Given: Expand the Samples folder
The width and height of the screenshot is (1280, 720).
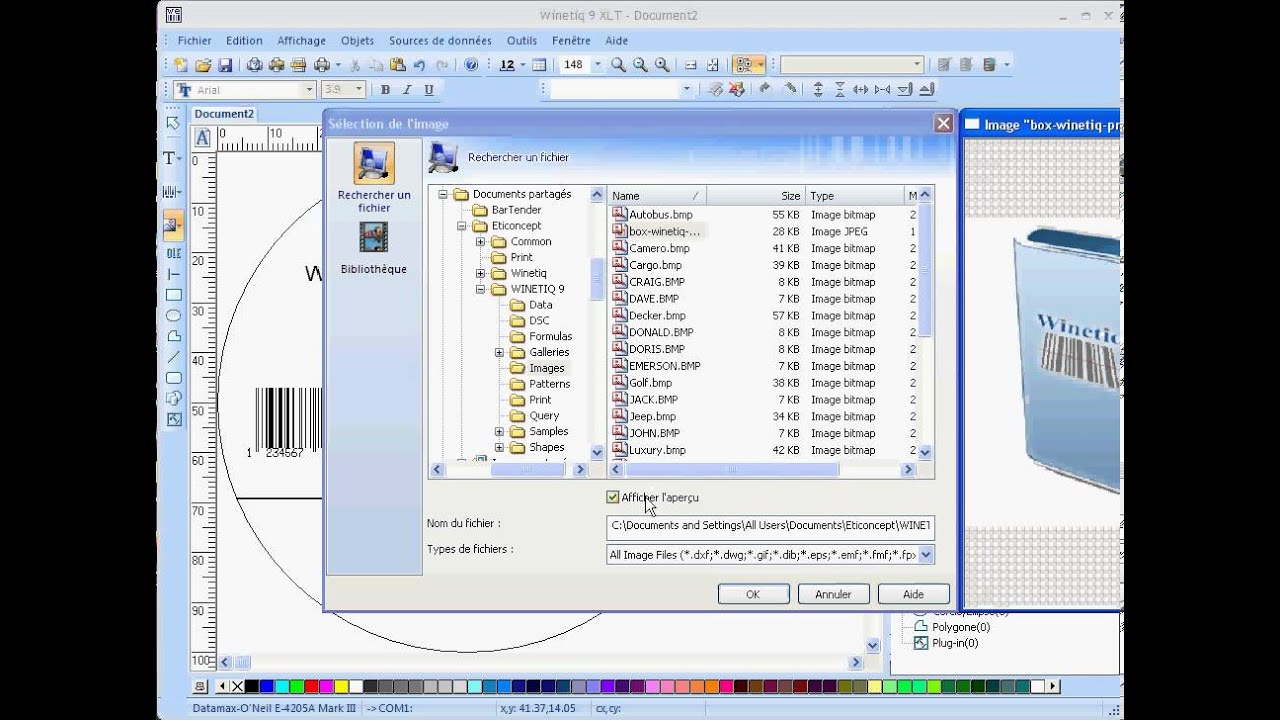Looking at the screenshot, I should (x=499, y=432).
